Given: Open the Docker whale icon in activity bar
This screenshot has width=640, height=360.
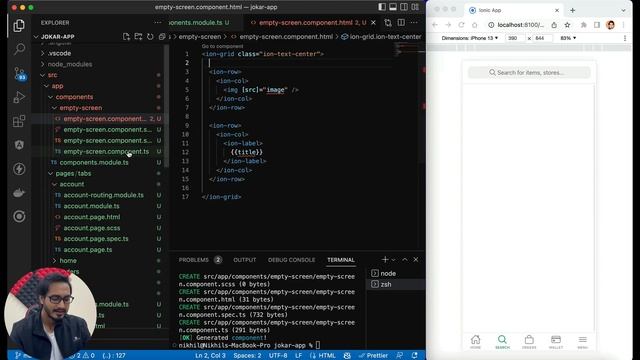Looking at the screenshot, I should pos(19,193).
